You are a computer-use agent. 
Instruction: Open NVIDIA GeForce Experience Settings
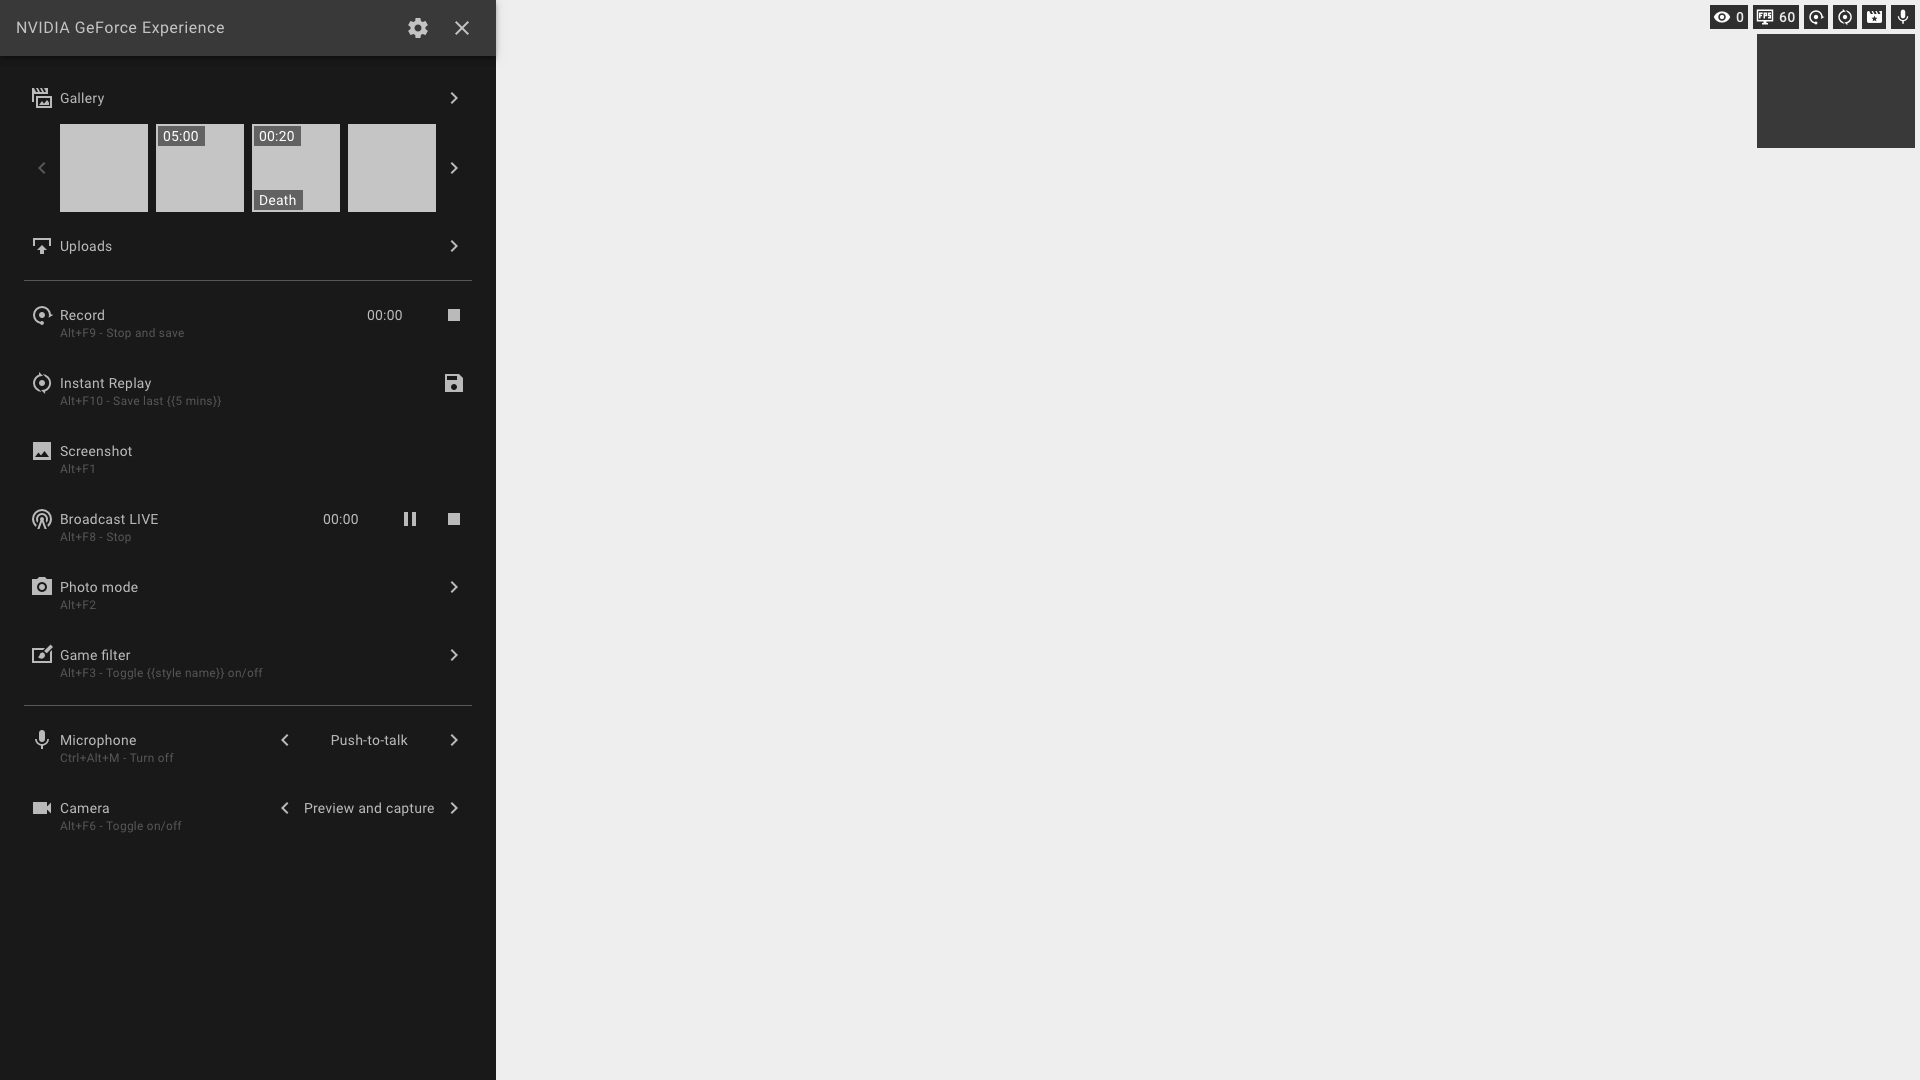point(418,28)
